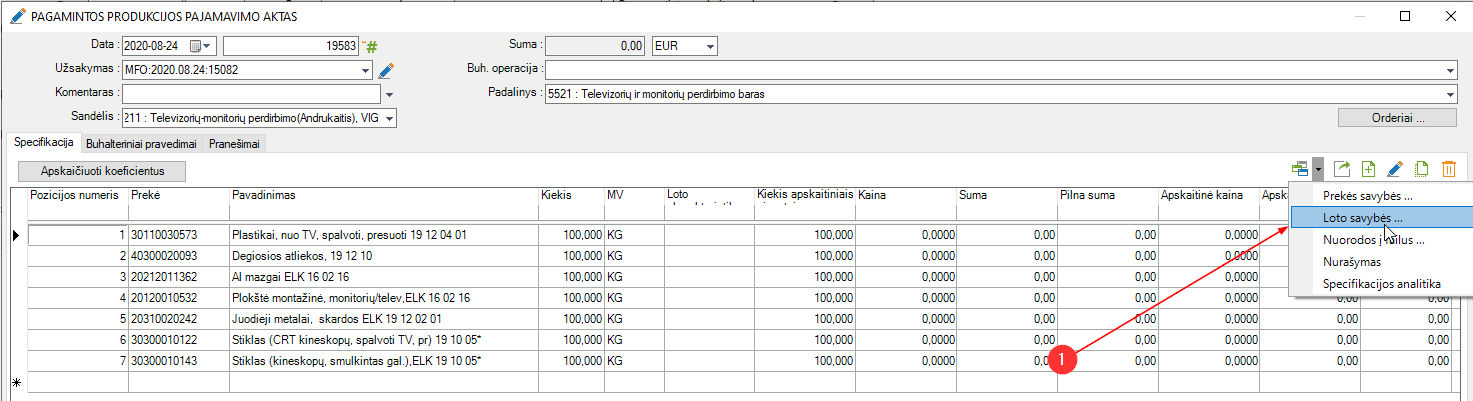Screen dimensions: 1473x401
Task: Expand the Padalinys dropdown
Action: tap(1449, 94)
